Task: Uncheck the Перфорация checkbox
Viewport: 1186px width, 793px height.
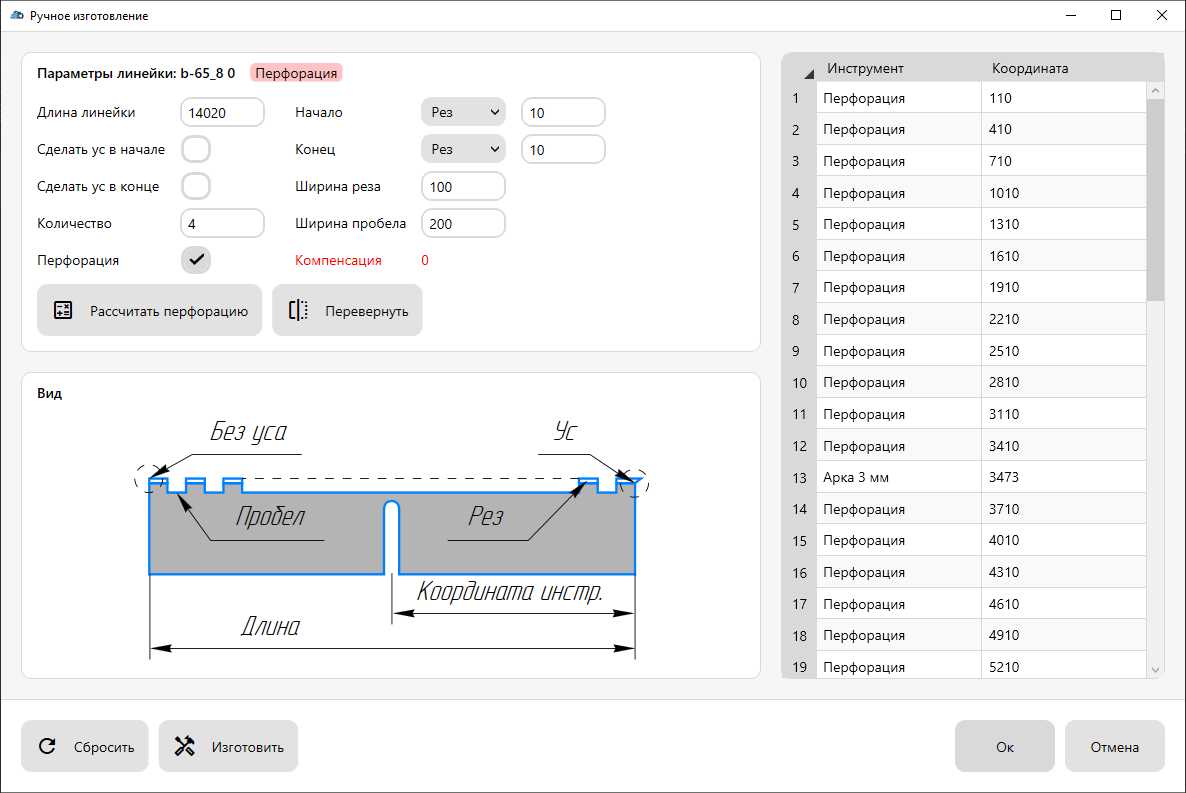Action: [196, 260]
